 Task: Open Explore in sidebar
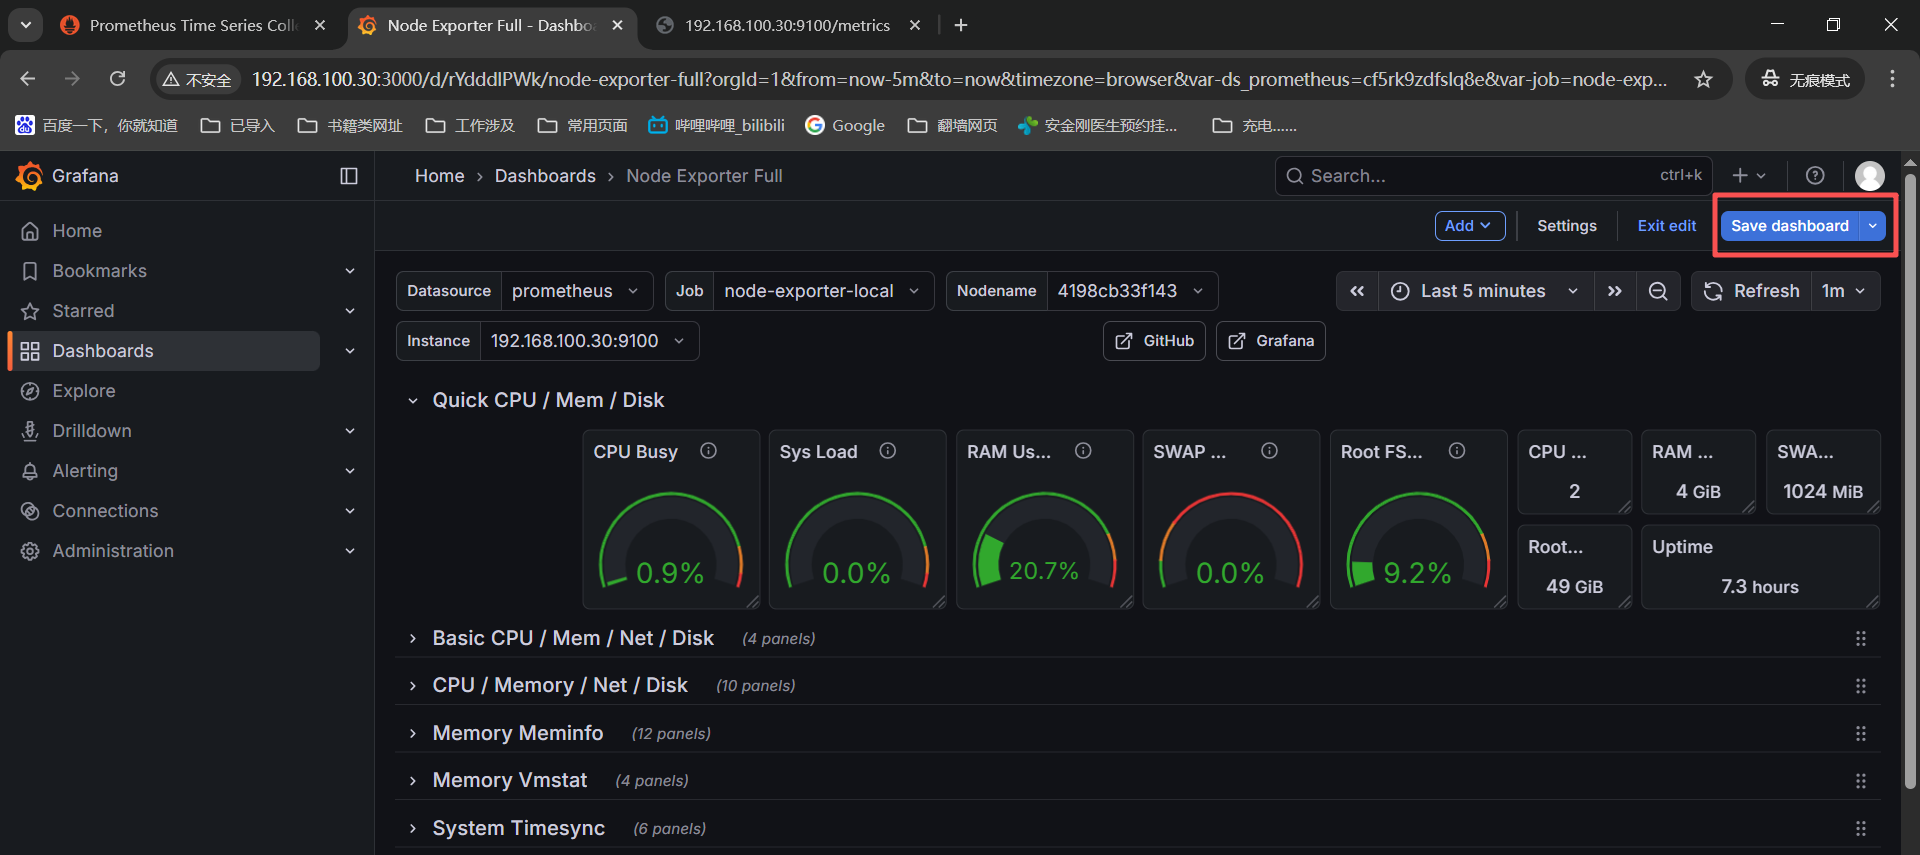tap(84, 391)
